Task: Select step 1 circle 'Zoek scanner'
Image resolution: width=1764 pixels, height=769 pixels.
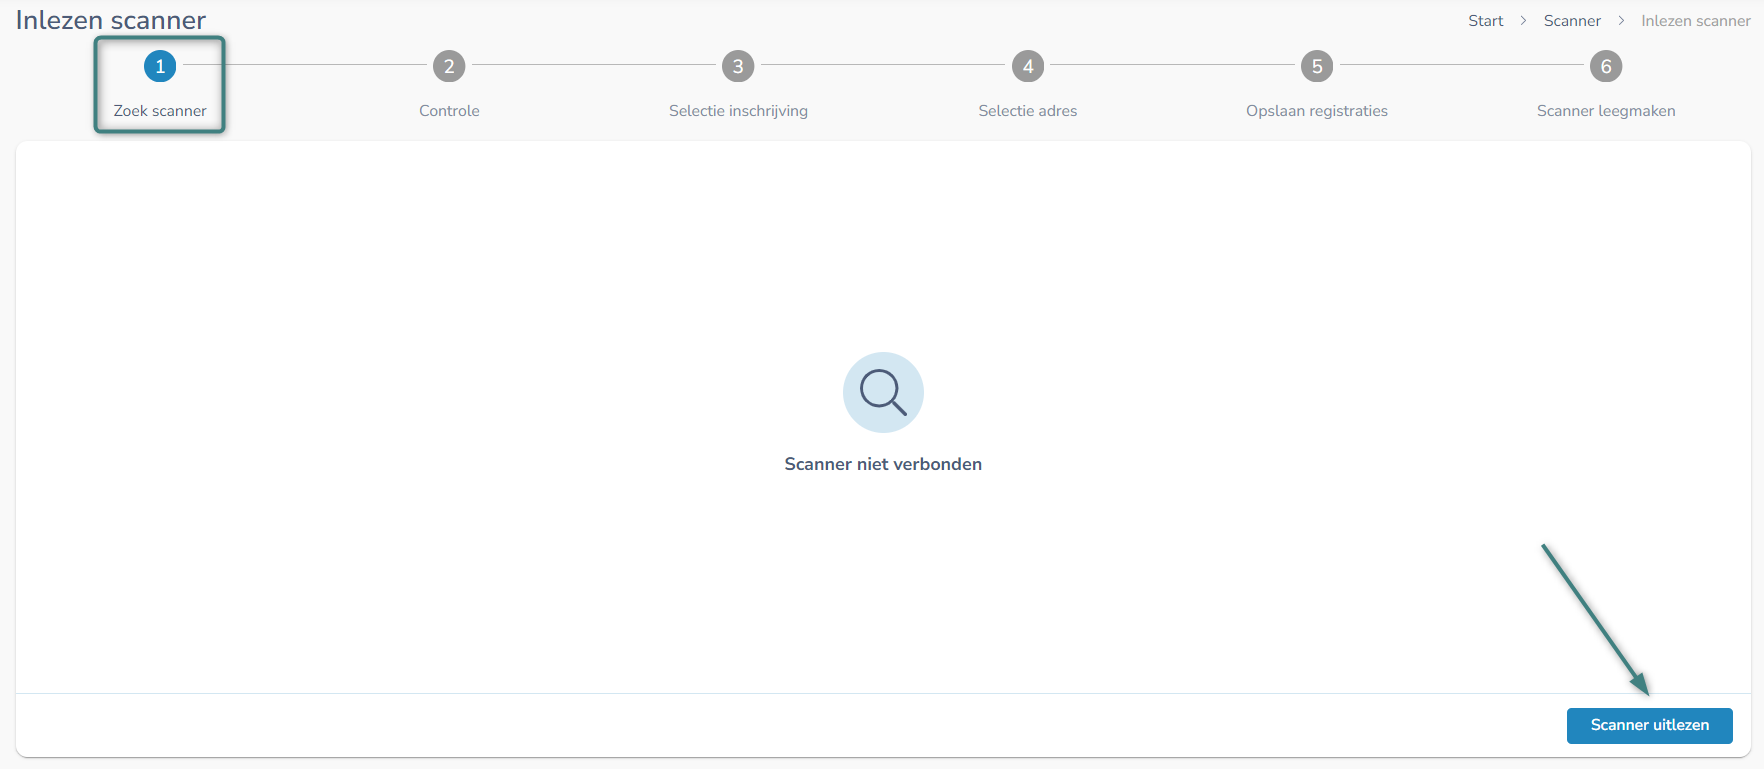Action: click(160, 67)
